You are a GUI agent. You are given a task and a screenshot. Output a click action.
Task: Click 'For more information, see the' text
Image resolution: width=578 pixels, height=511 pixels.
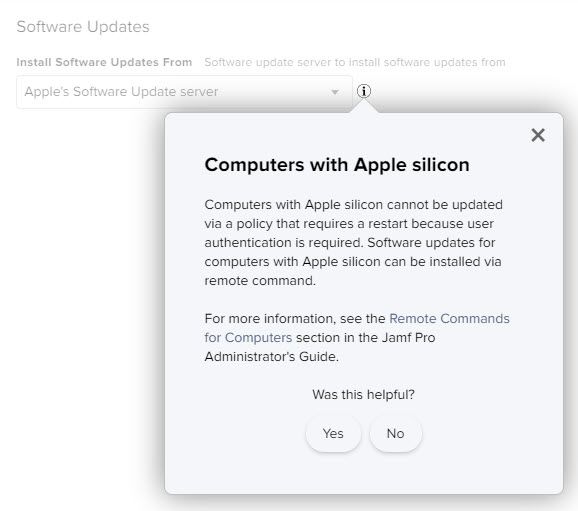coord(295,319)
